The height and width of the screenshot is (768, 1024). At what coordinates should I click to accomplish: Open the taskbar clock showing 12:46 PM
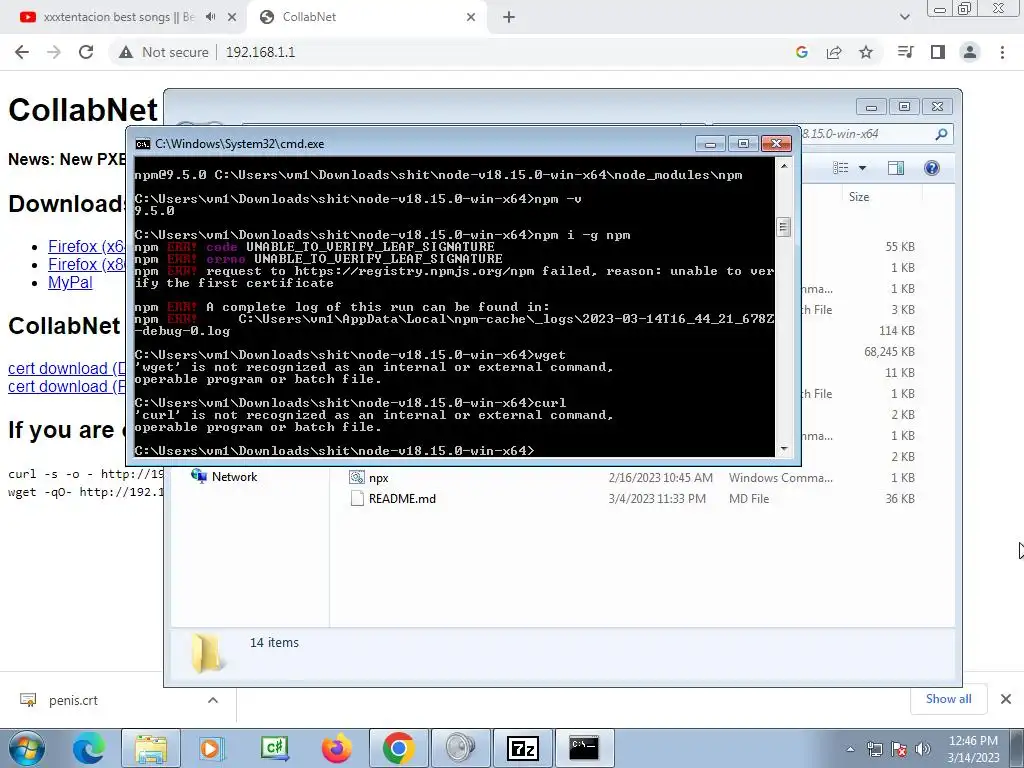(x=973, y=749)
